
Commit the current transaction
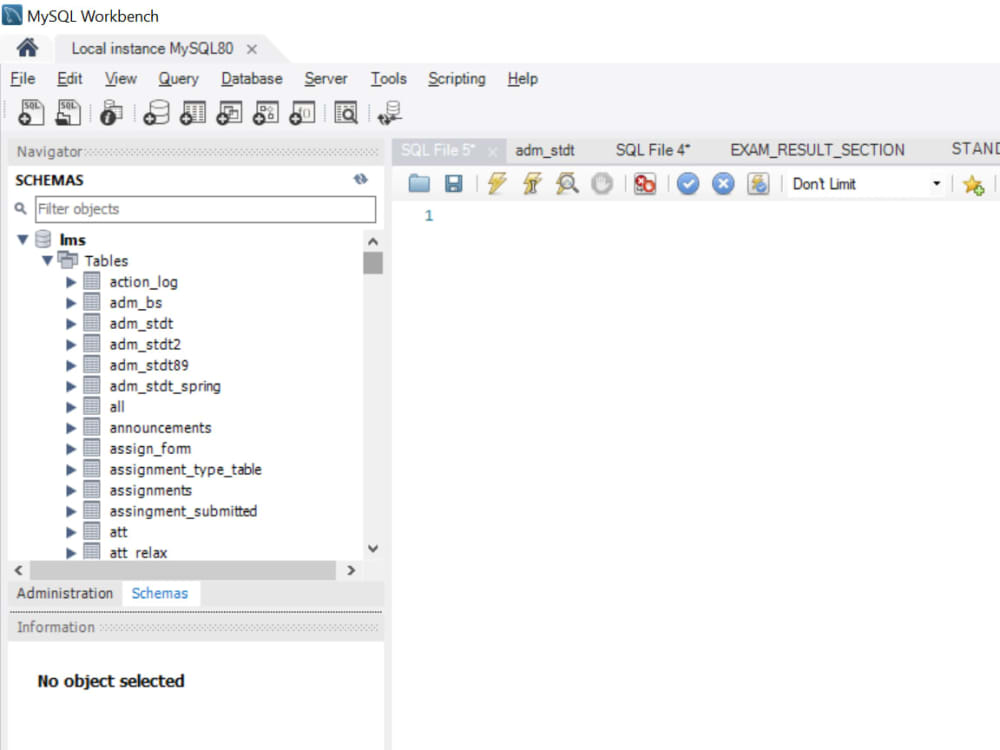(x=688, y=183)
